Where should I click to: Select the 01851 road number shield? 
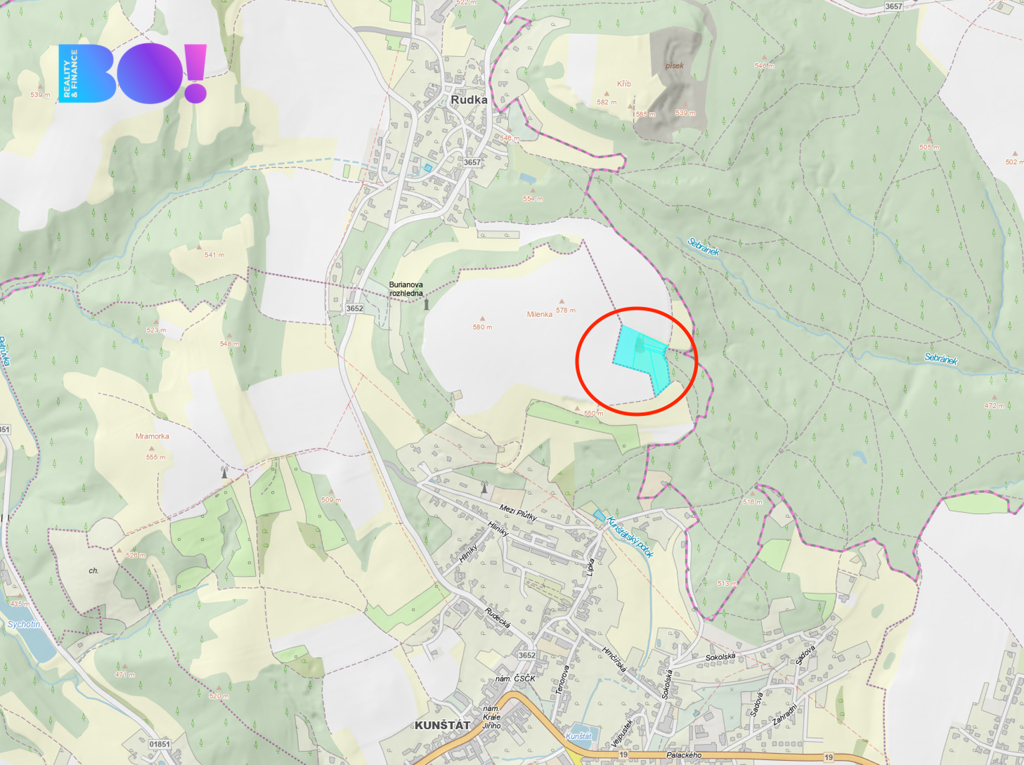pyautogui.click(x=159, y=744)
